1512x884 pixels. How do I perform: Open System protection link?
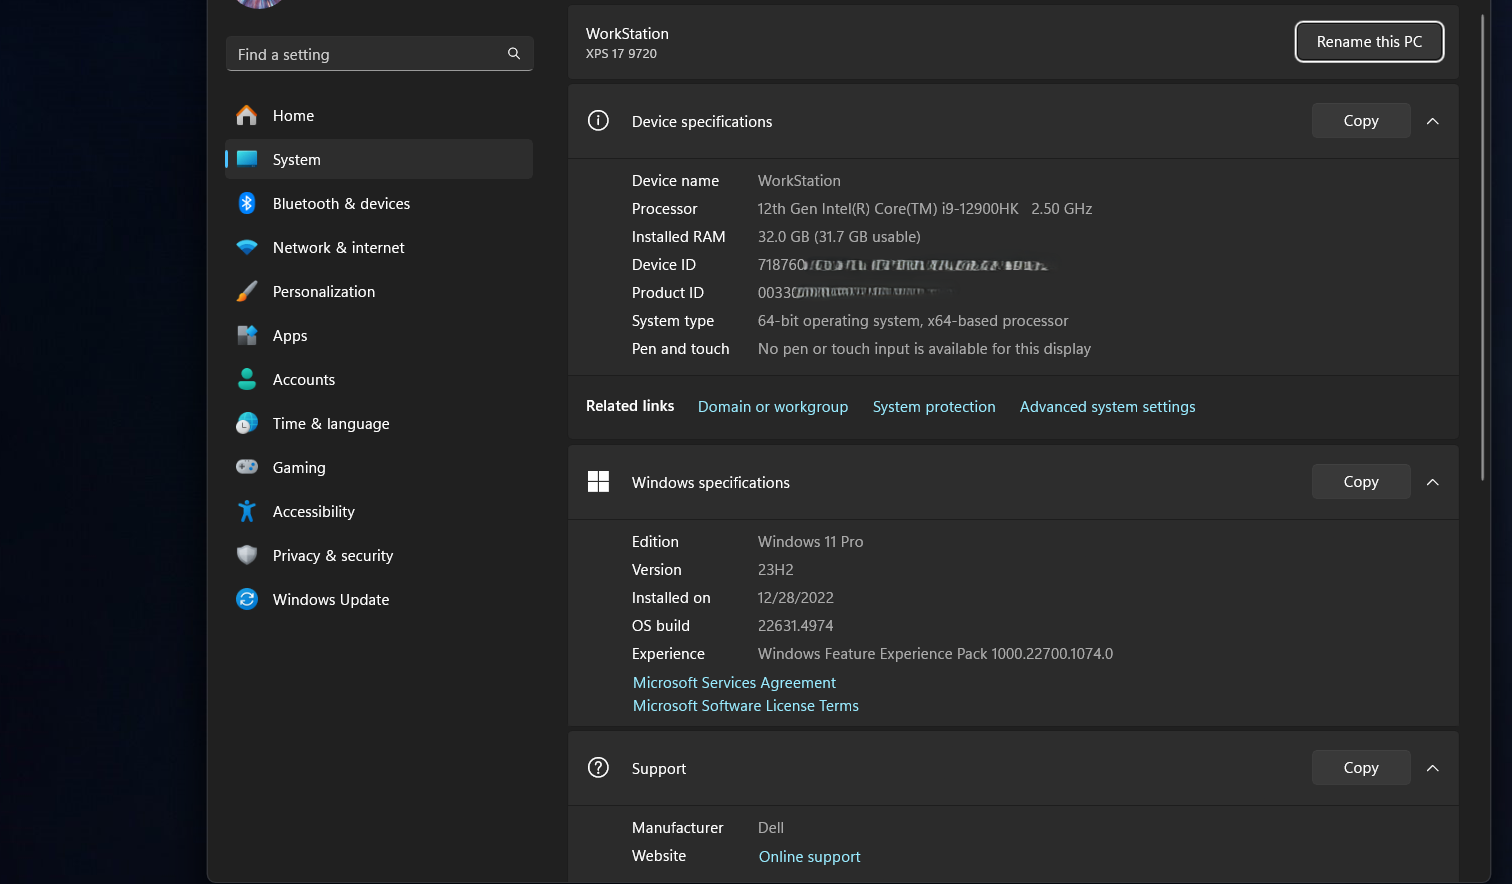click(x=934, y=406)
